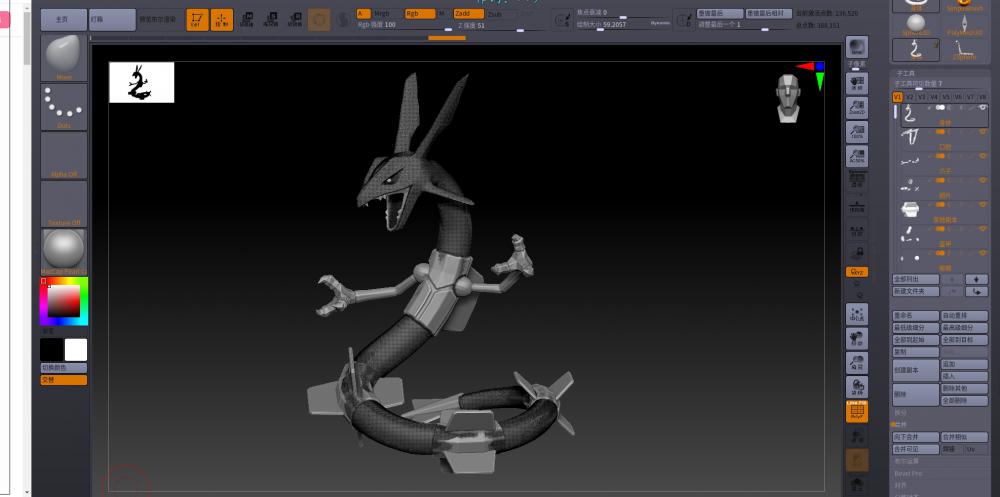Enable the Zsub button
Image resolution: width=1000 pixels, height=497 pixels.
501,13
